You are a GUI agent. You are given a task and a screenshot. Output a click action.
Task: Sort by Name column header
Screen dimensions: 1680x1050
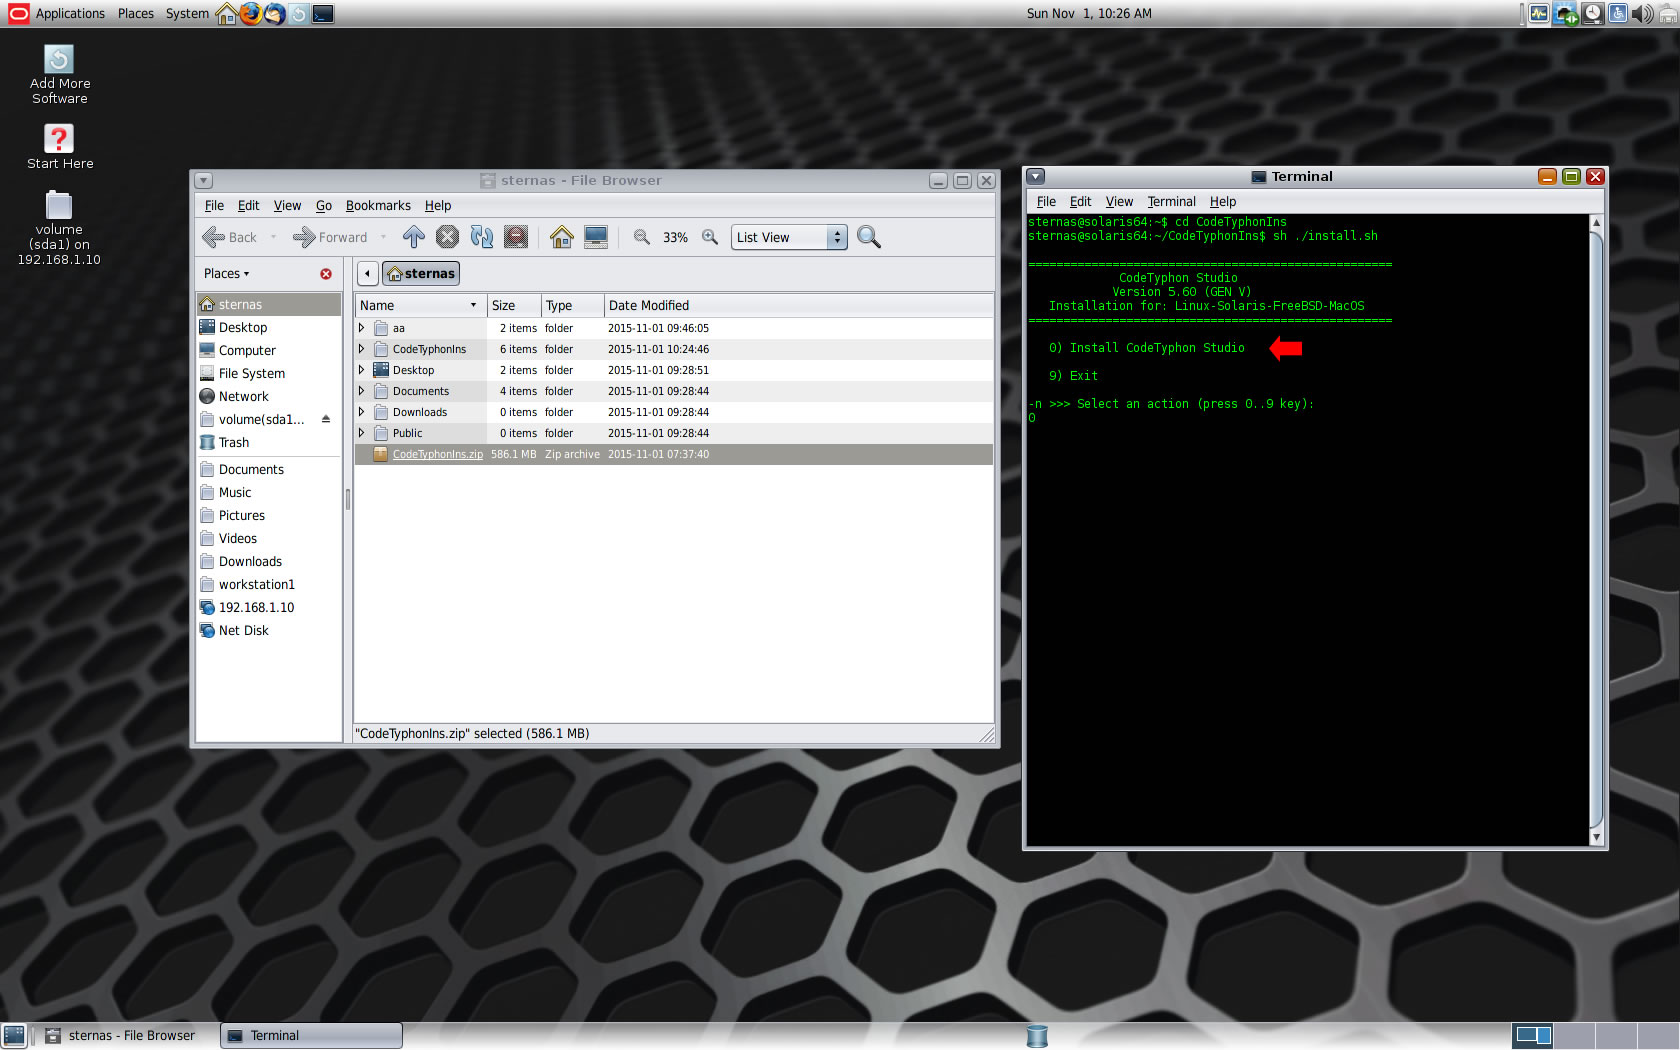click(421, 305)
